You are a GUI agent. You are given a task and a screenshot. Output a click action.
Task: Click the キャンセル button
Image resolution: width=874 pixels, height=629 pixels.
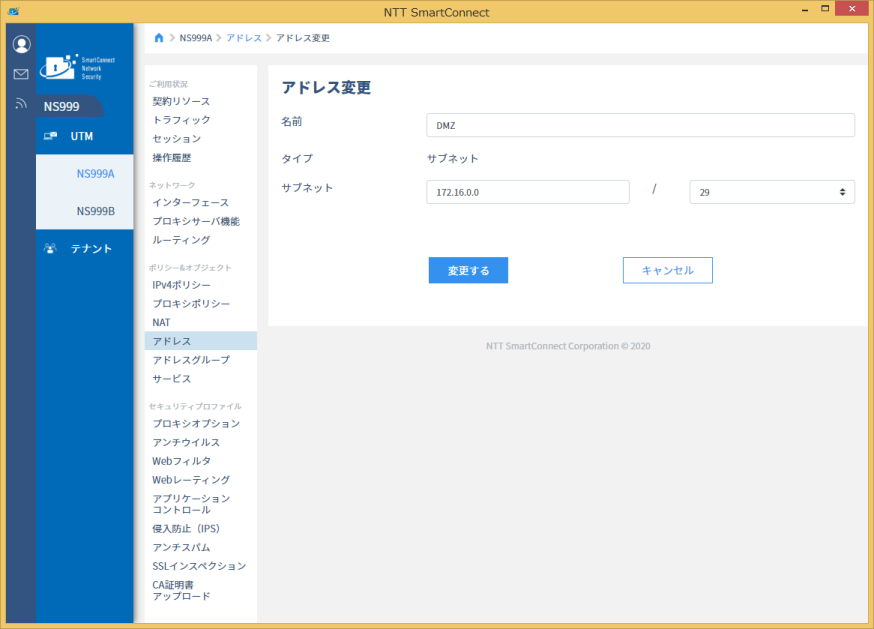pyautogui.click(x=668, y=270)
